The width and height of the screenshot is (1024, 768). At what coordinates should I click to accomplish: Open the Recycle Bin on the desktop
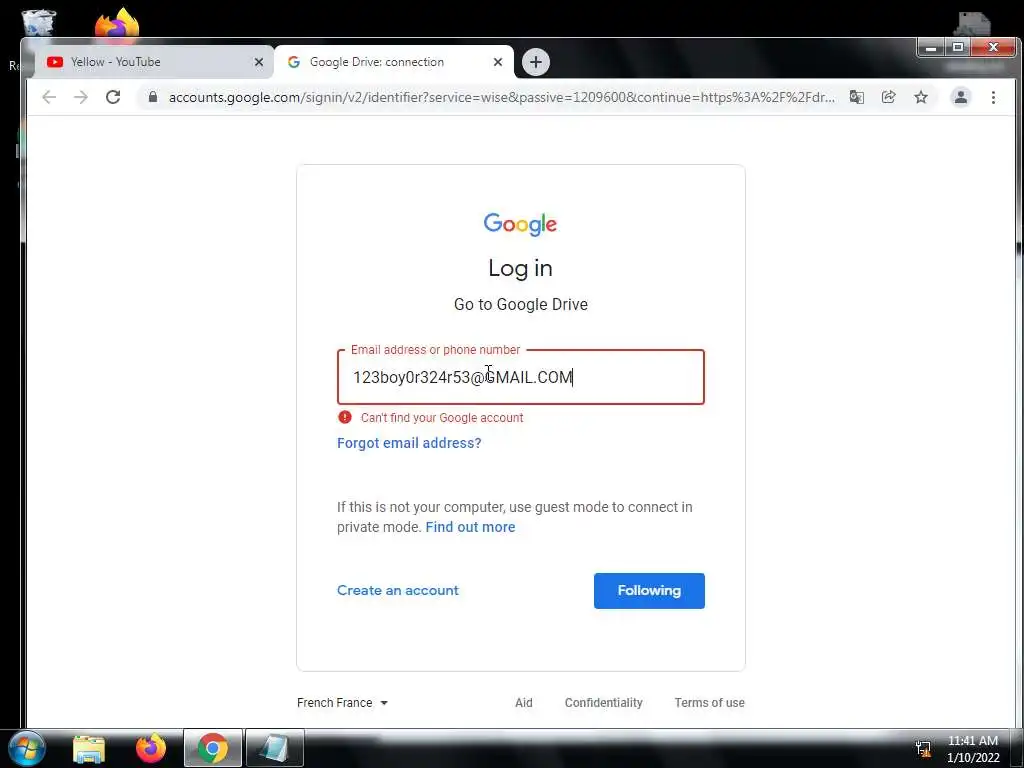pyautogui.click(x=39, y=22)
